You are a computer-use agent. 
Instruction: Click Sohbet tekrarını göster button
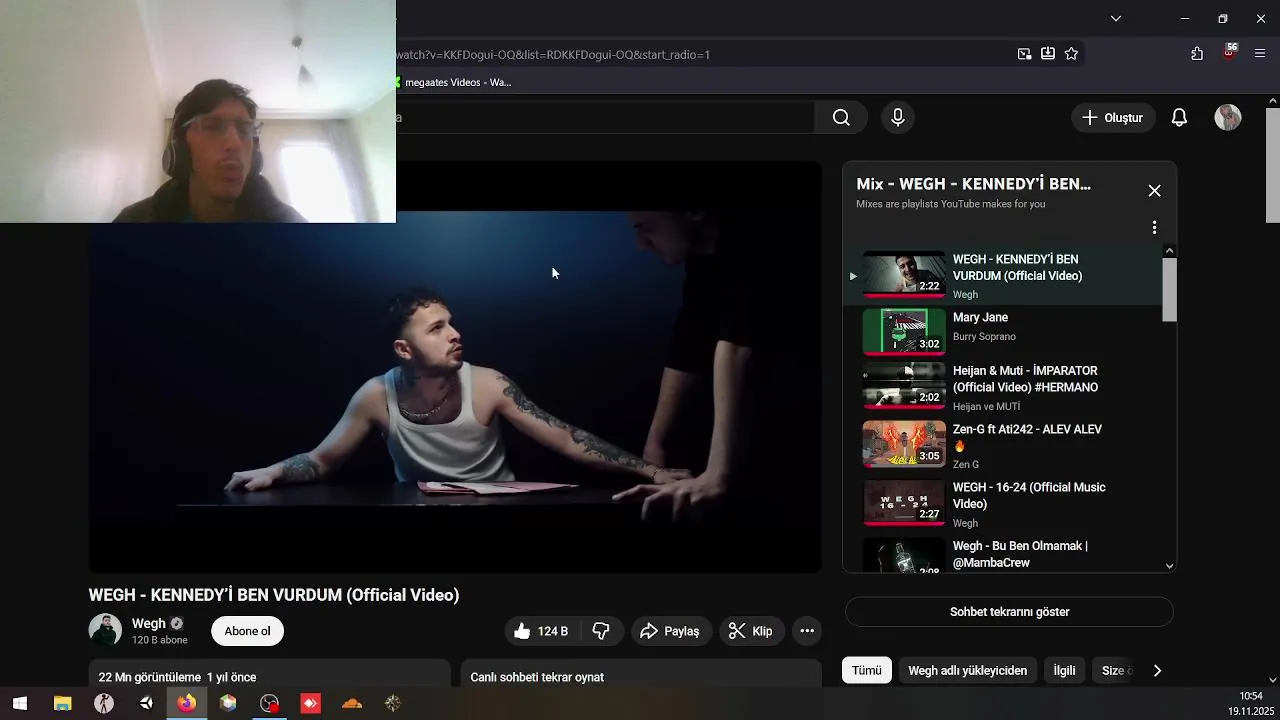[1009, 612]
